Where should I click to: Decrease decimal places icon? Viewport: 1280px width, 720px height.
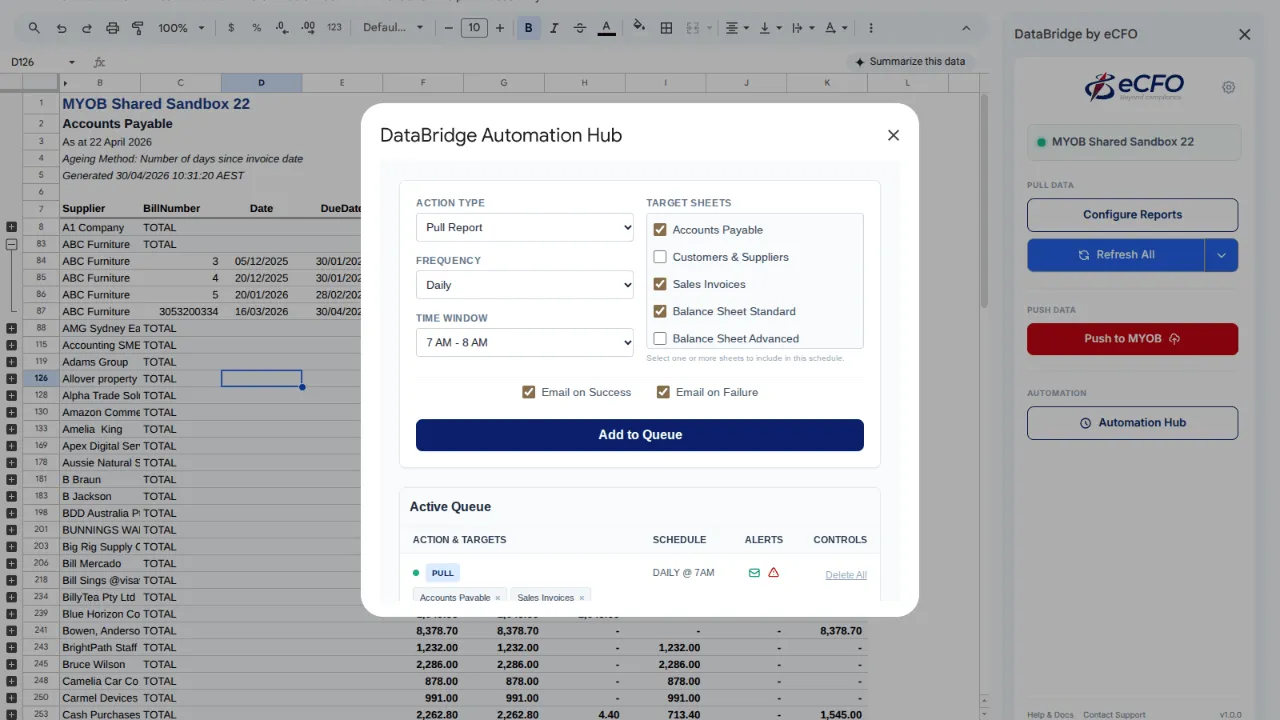pyautogui.click(x=282, y=28)
